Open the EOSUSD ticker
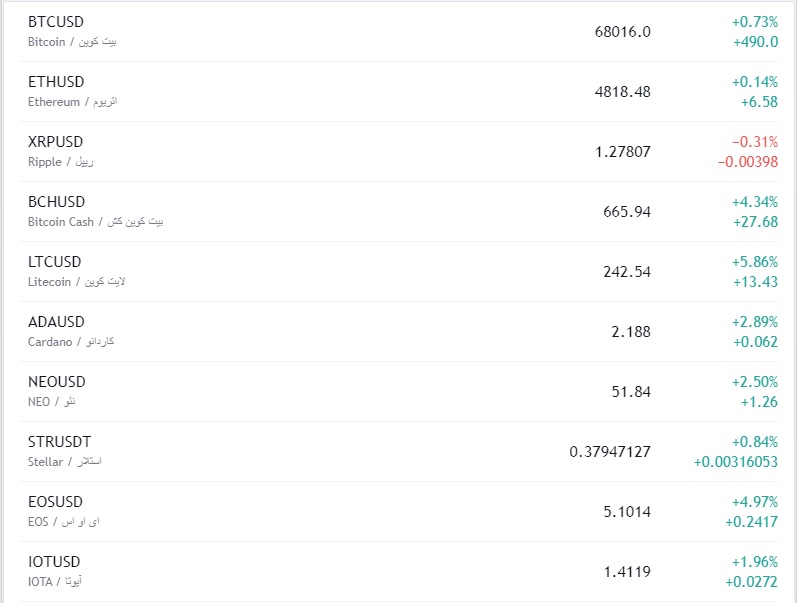 click(56, 502)
